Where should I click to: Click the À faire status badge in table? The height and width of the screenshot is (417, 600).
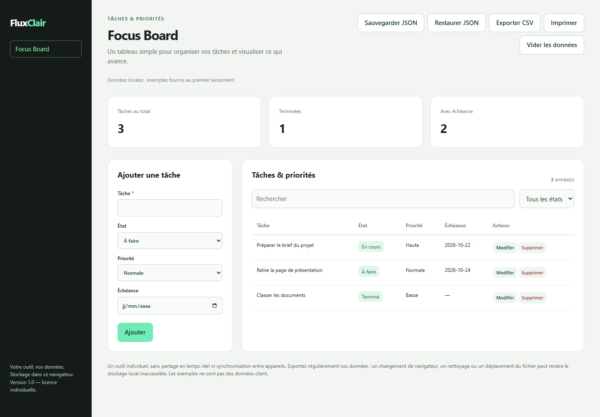[x=368, y=272]
